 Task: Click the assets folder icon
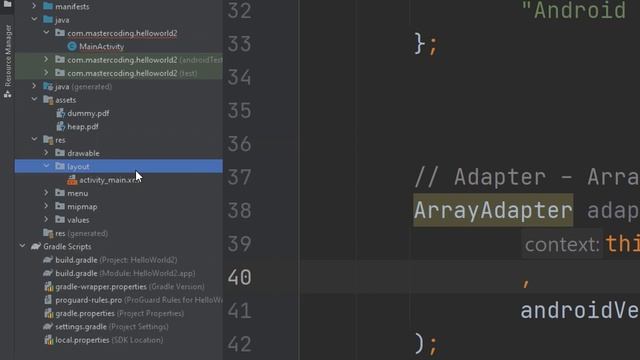(48, 100)
